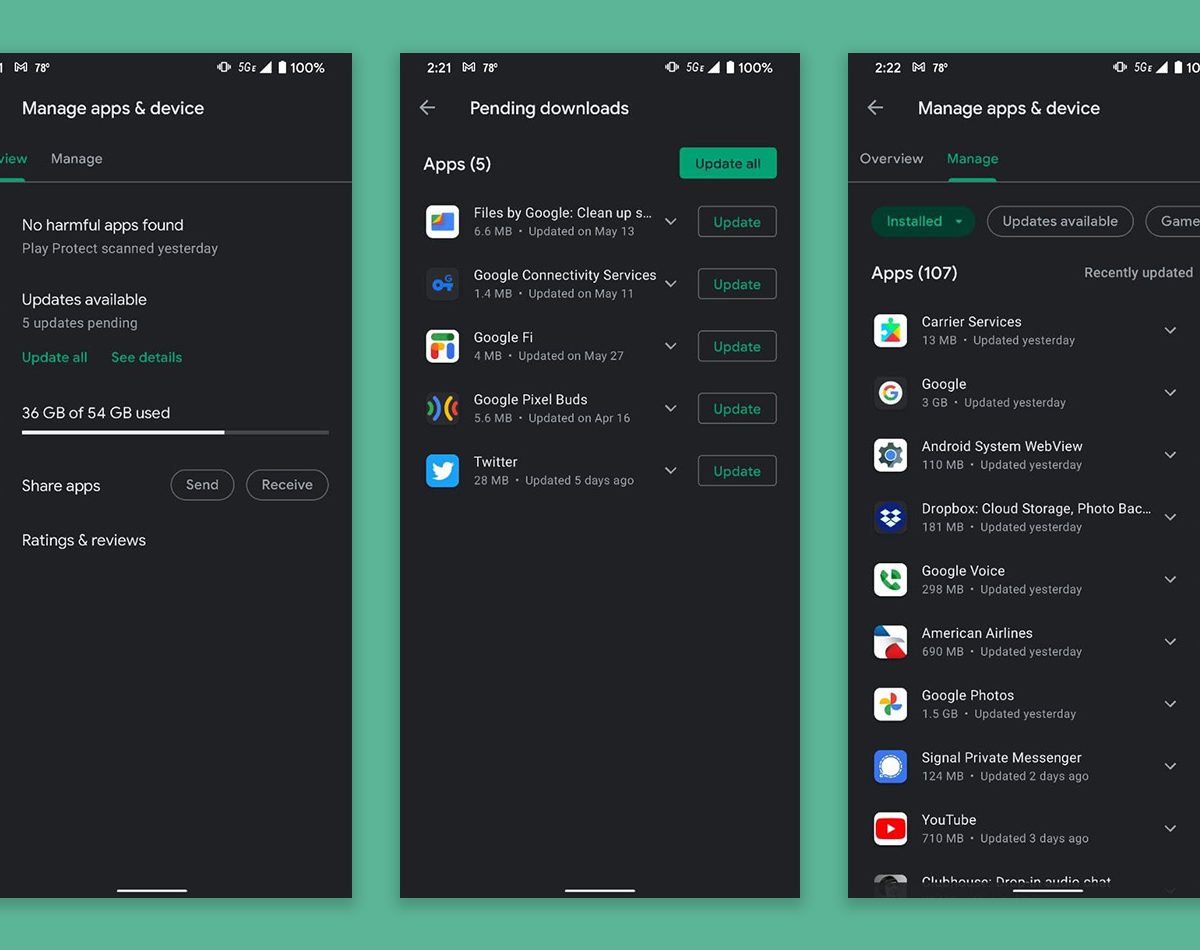Switch to the Overview tab
Image resolution: width=1200 pixels, height=950 pixels.
(891, 159)
